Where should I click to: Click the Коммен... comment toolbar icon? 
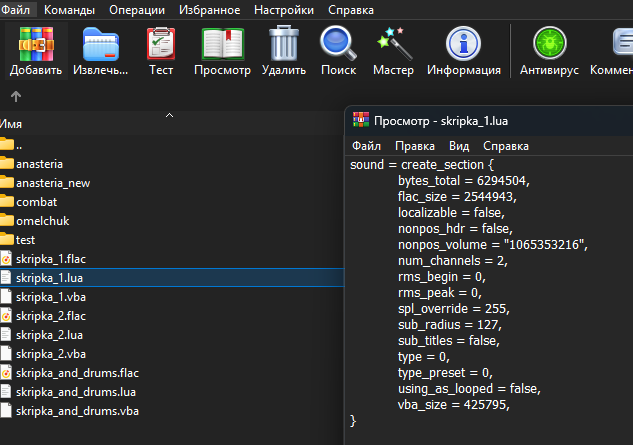pyautogui.click(x=623, y=42)
